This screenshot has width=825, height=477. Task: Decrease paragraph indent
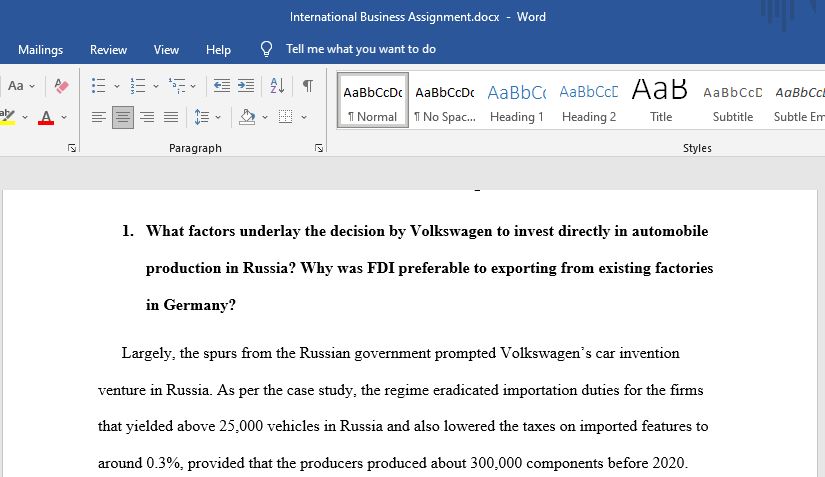(x=222, y=85)
